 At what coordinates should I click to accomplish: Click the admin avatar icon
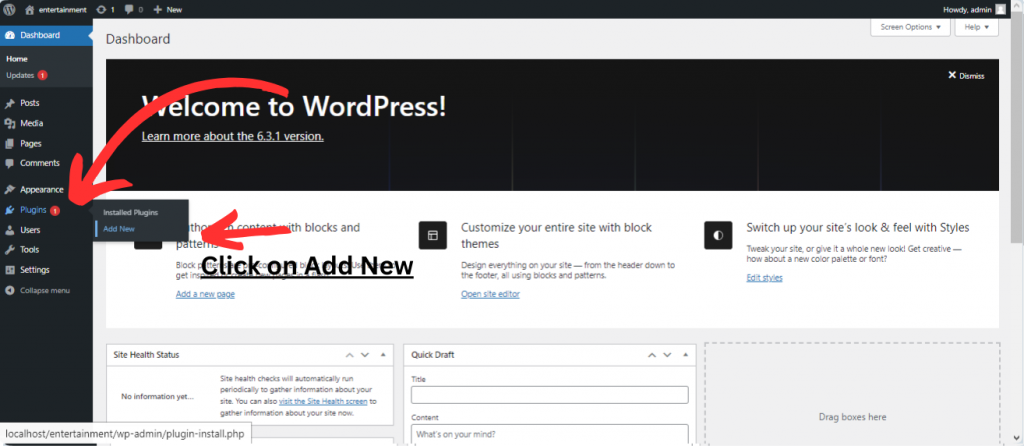pos(1001,9)
